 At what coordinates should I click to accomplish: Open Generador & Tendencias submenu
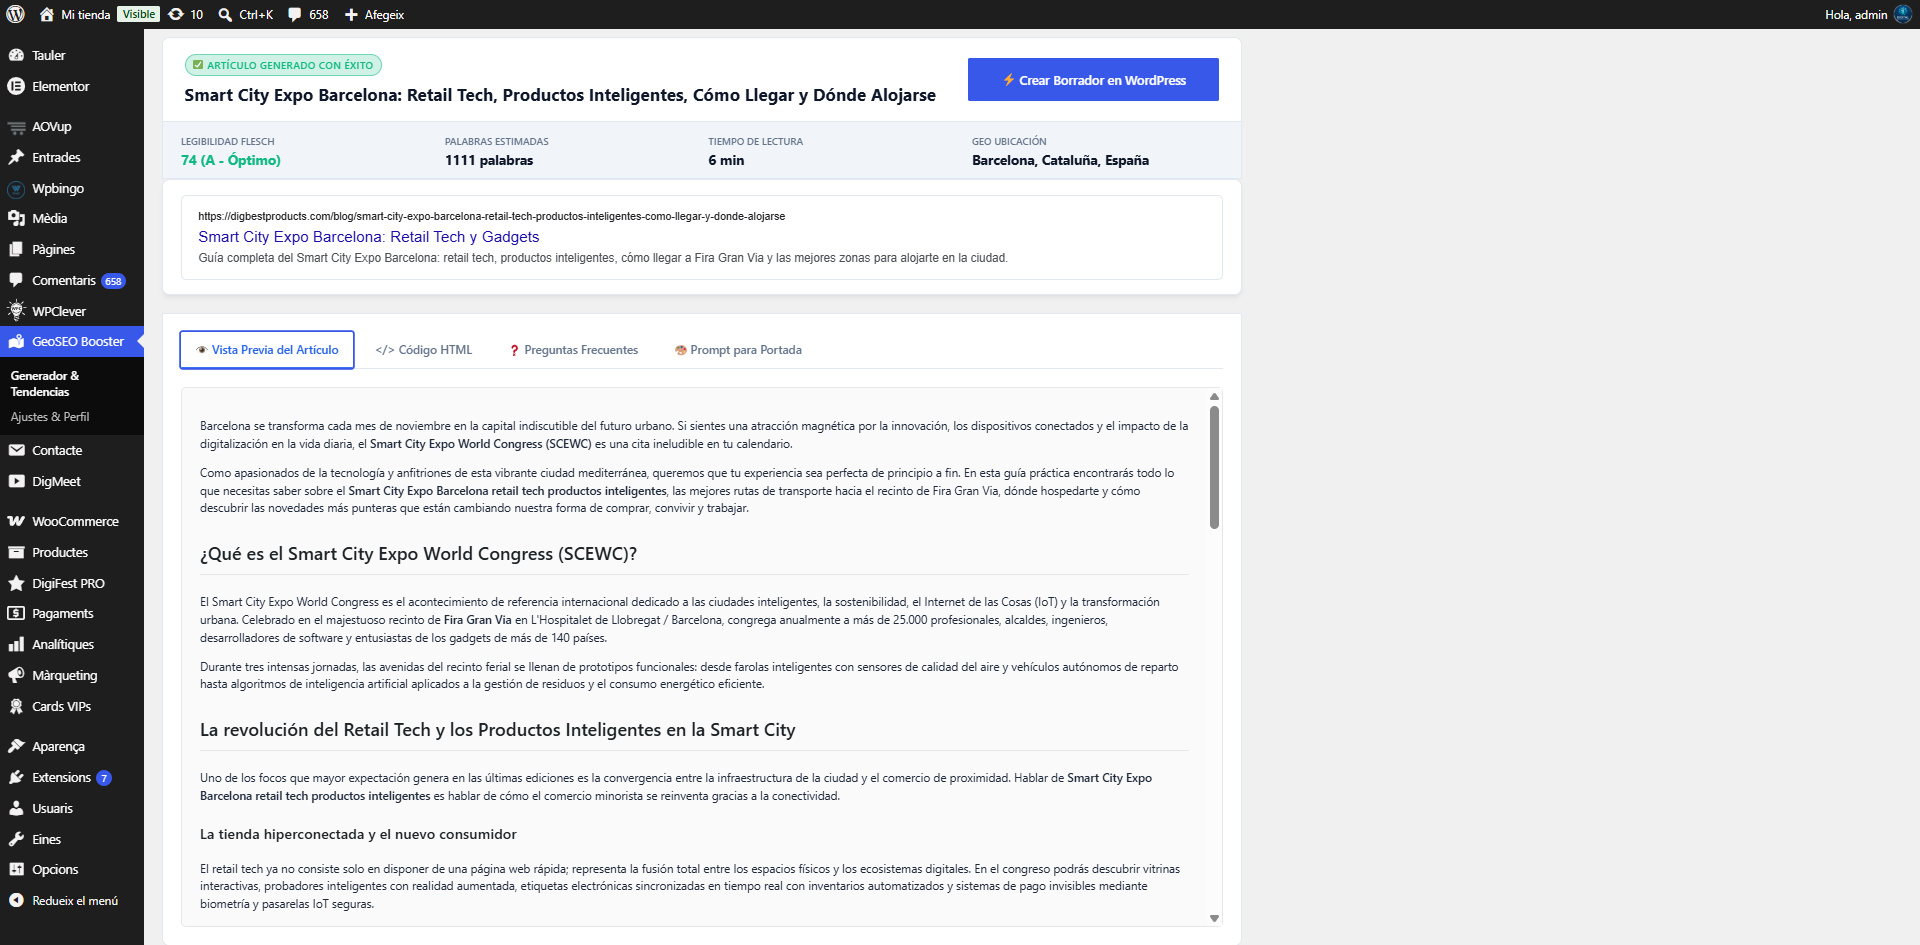[x=45, y=384]
